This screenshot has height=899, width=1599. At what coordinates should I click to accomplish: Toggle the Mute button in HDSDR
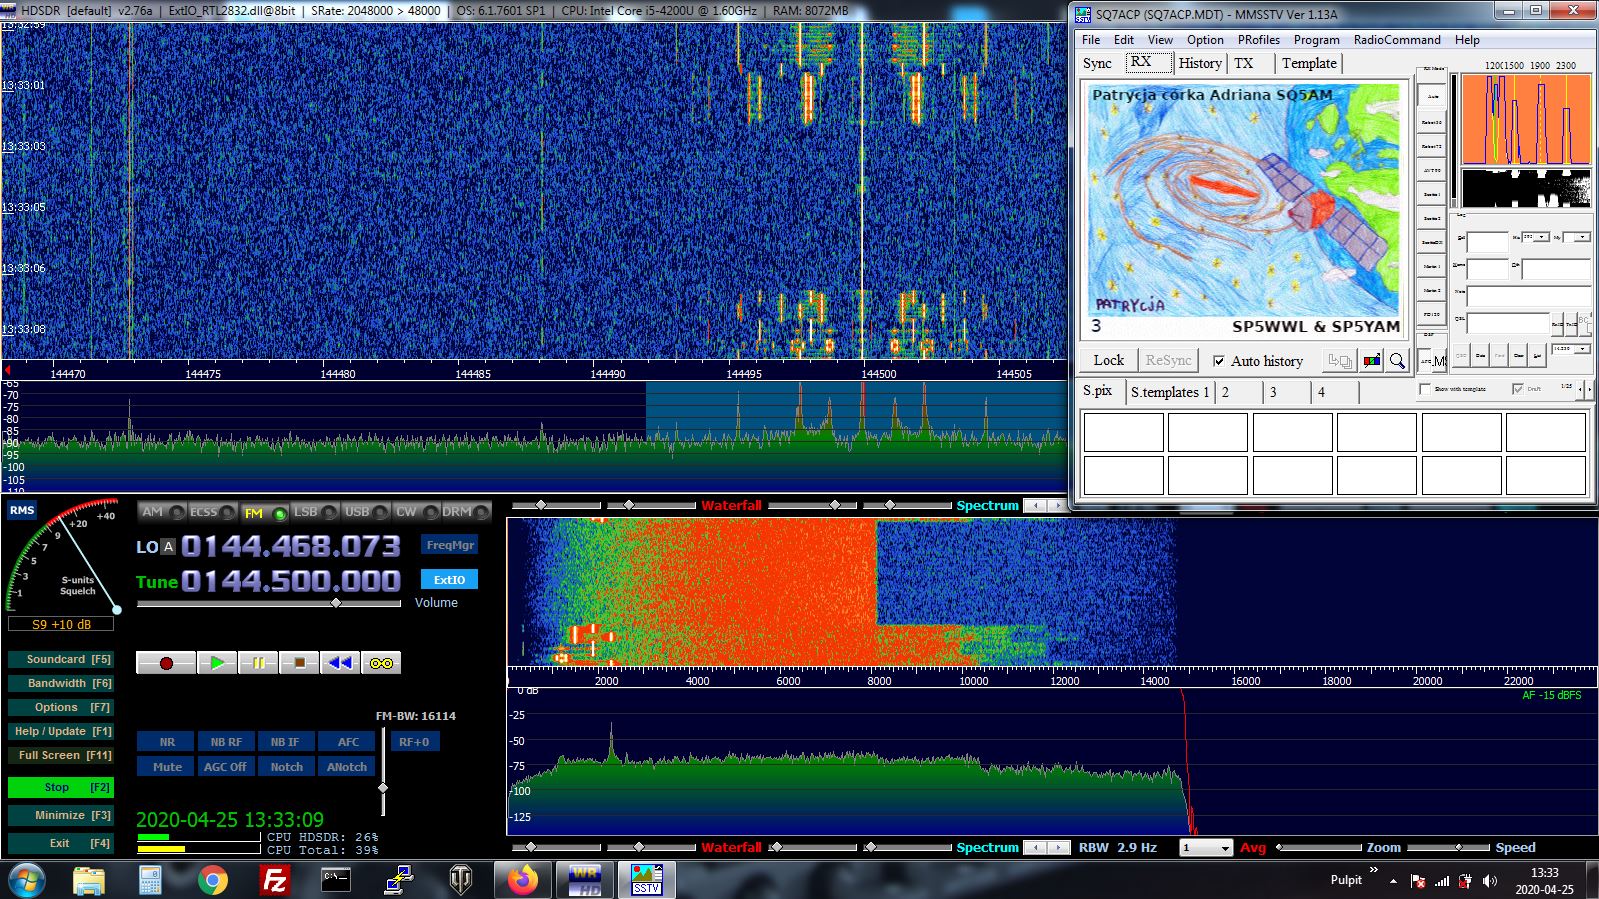point(167,767)
